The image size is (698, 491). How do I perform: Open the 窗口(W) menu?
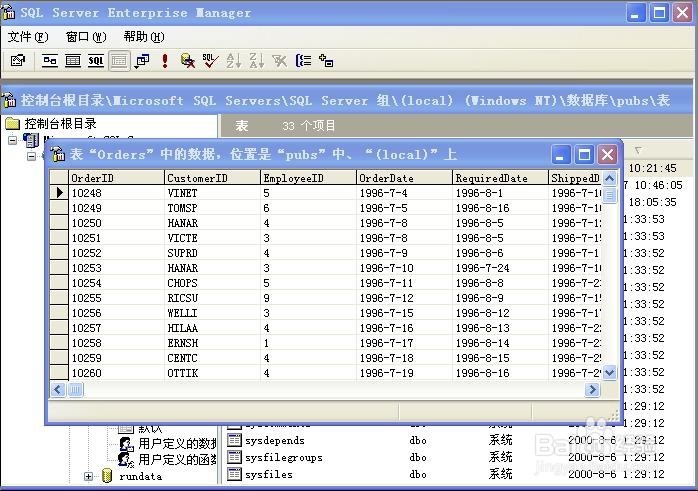86,37
